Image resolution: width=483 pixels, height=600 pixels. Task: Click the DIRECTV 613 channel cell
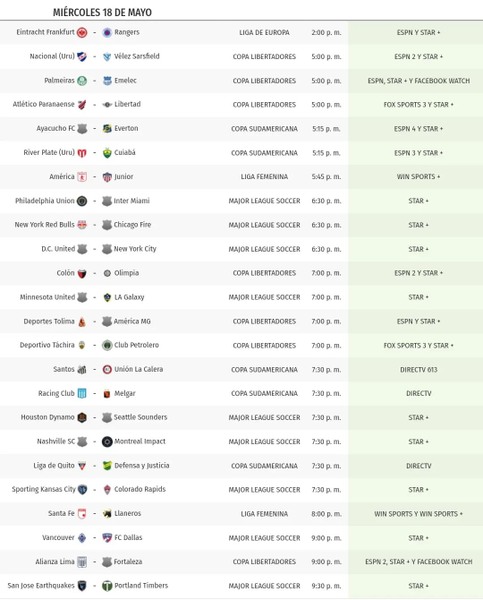418,370
